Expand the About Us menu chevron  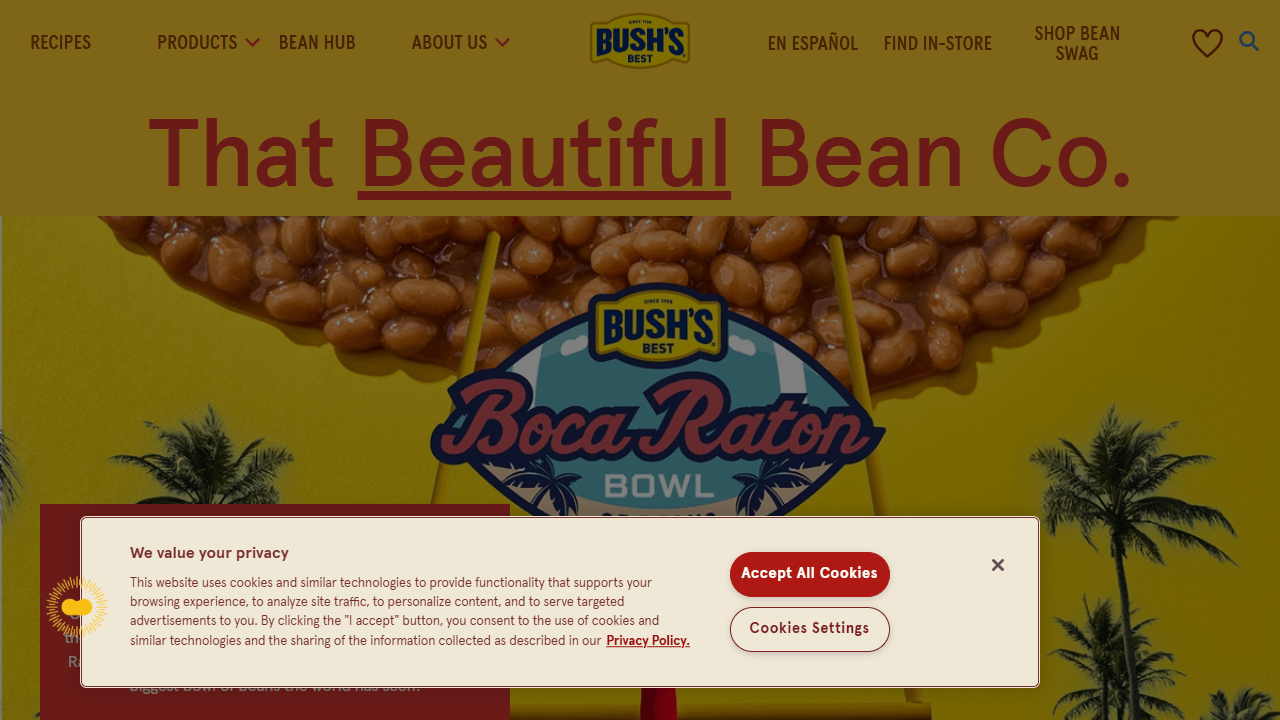tap(502, 42)
